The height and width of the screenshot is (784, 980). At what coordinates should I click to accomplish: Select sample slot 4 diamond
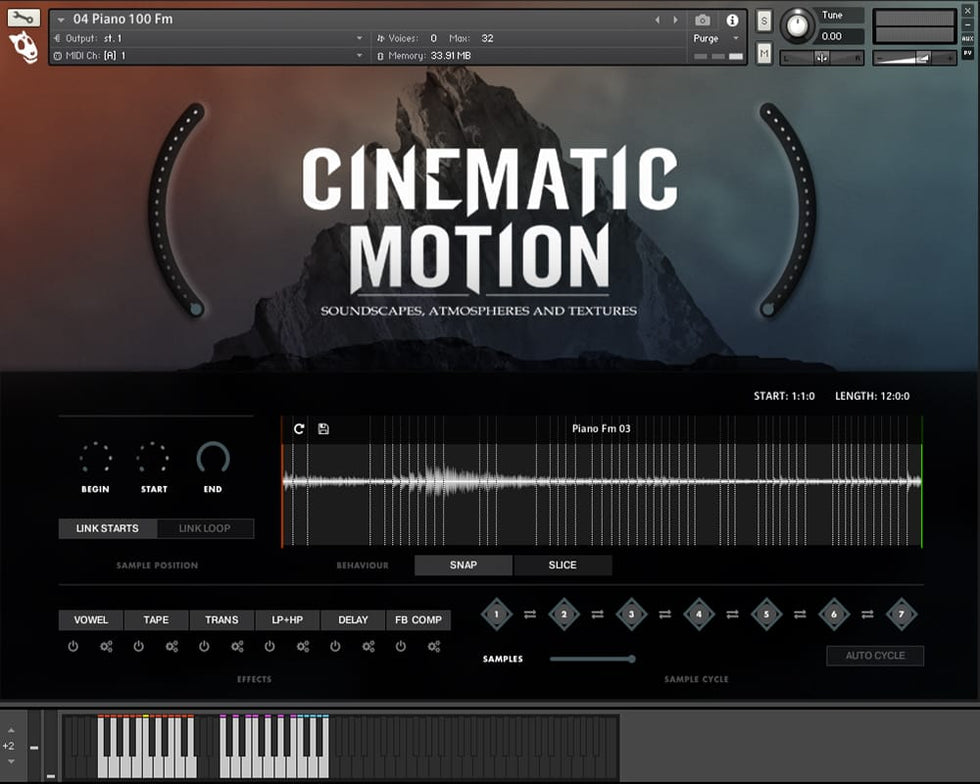click(x=699, y=614)
